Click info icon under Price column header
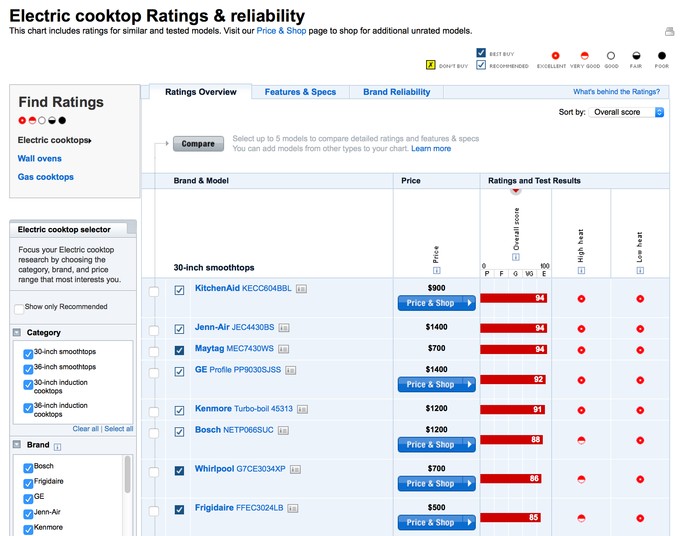Screen dimensions: 680x536 437,271
